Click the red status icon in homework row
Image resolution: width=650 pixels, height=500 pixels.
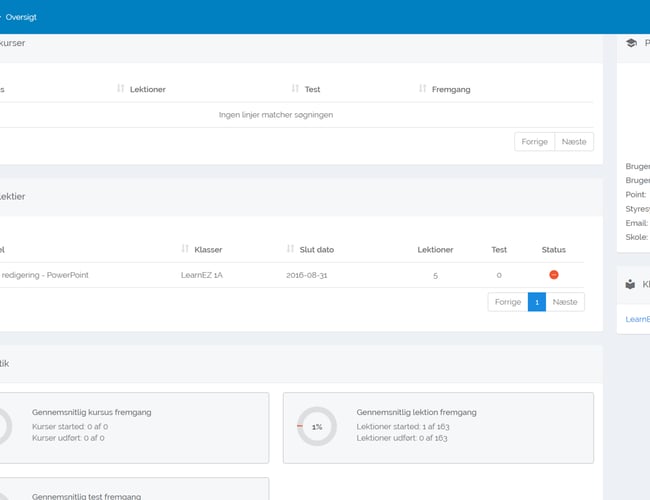(553, 275)
